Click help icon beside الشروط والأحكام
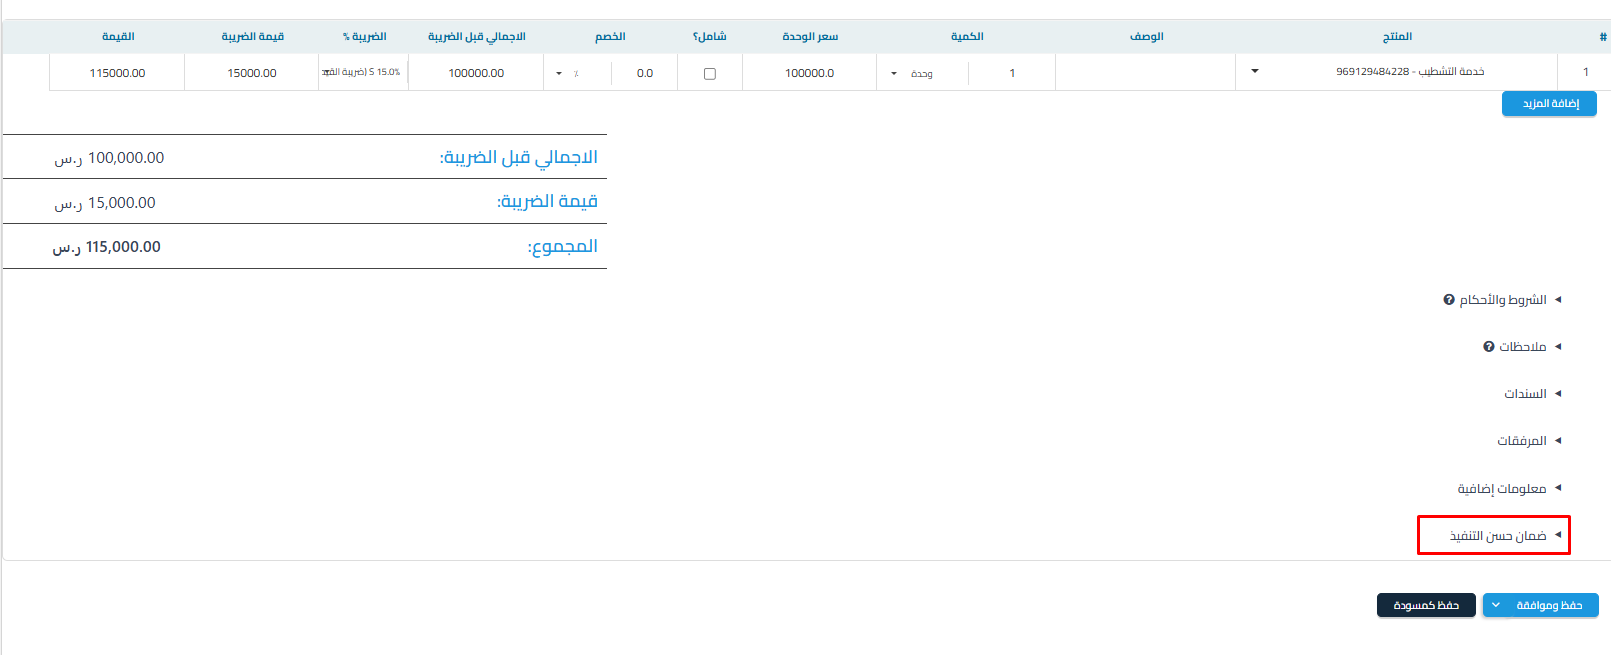The width and height of the screenshot is (1611, 655). [x=1449, y=300]
